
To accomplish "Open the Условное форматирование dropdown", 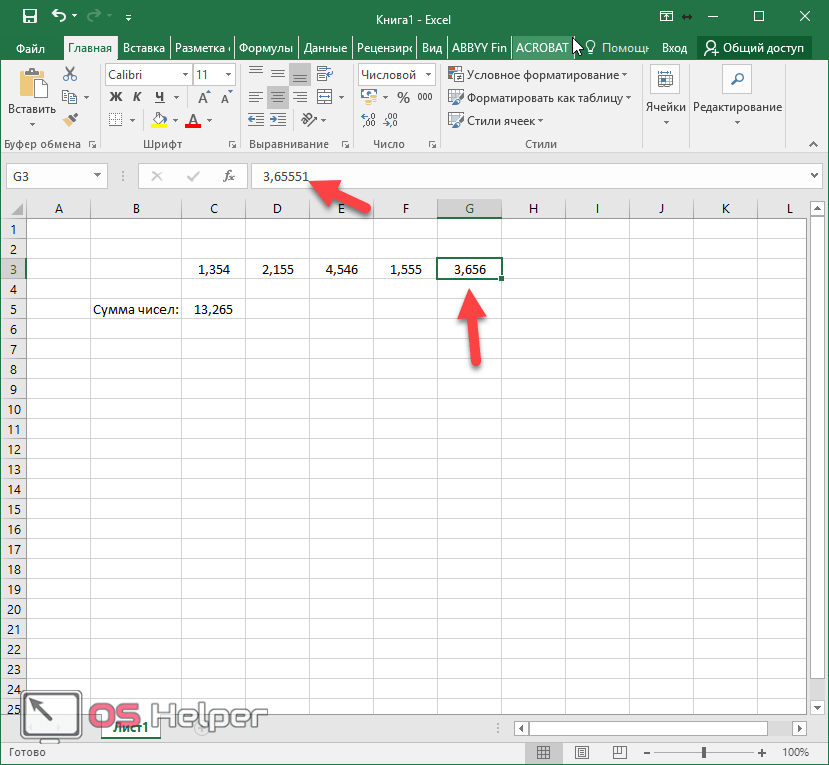I will pyautogui.click(x=537, y=75).
